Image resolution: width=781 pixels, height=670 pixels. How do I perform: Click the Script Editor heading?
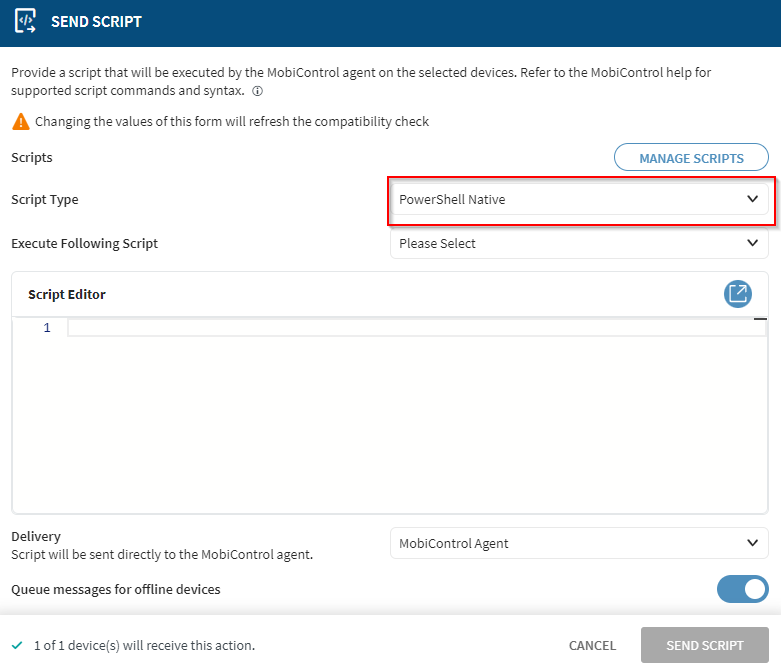point(67,294)
